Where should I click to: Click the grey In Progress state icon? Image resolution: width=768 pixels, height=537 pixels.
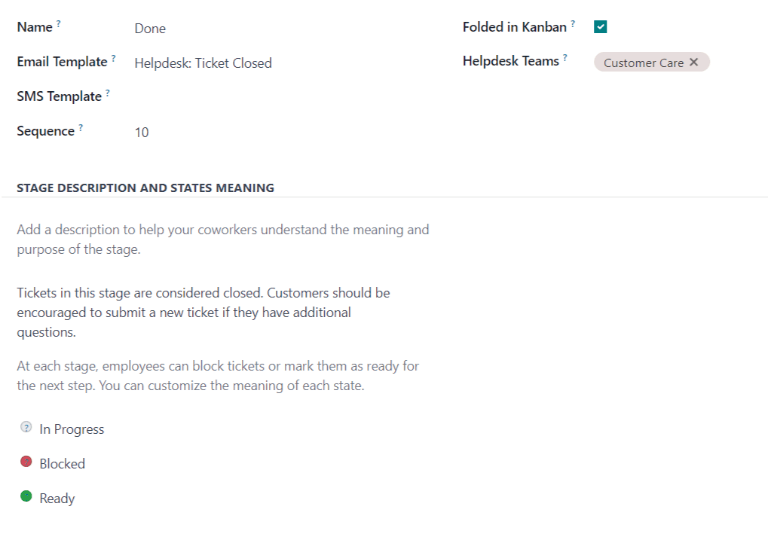(26, 428)
